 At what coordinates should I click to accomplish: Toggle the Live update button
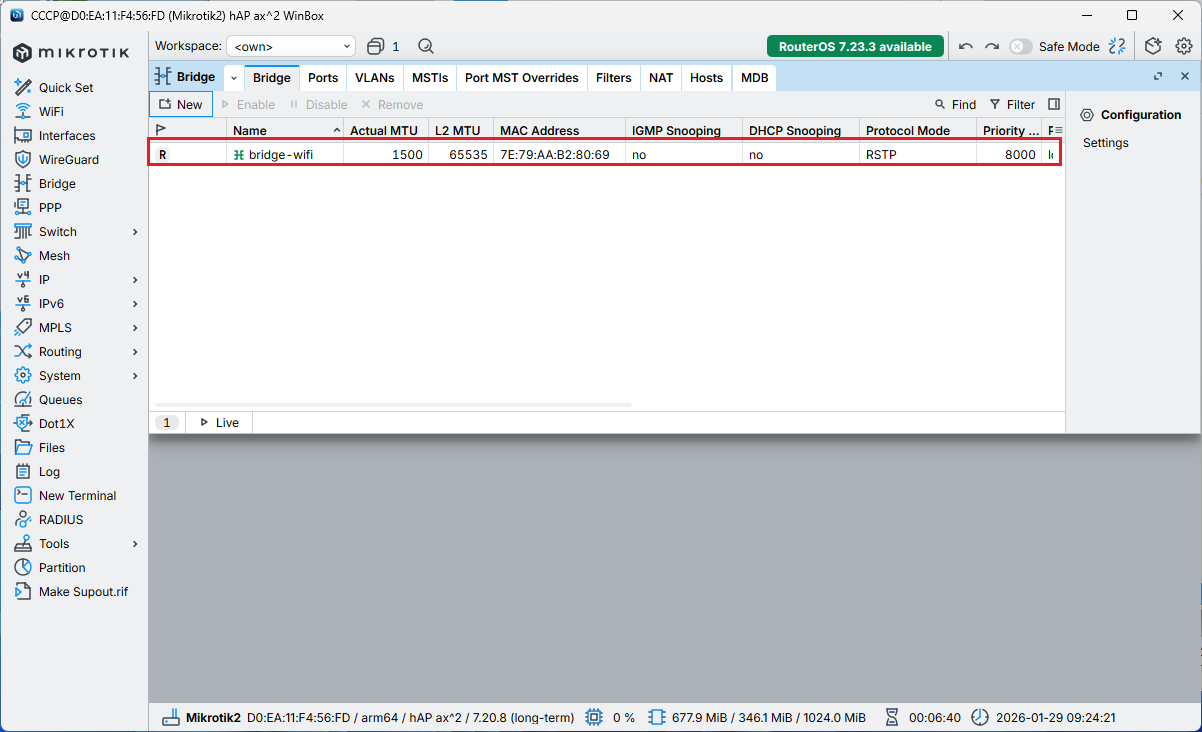tap(219, 422)
